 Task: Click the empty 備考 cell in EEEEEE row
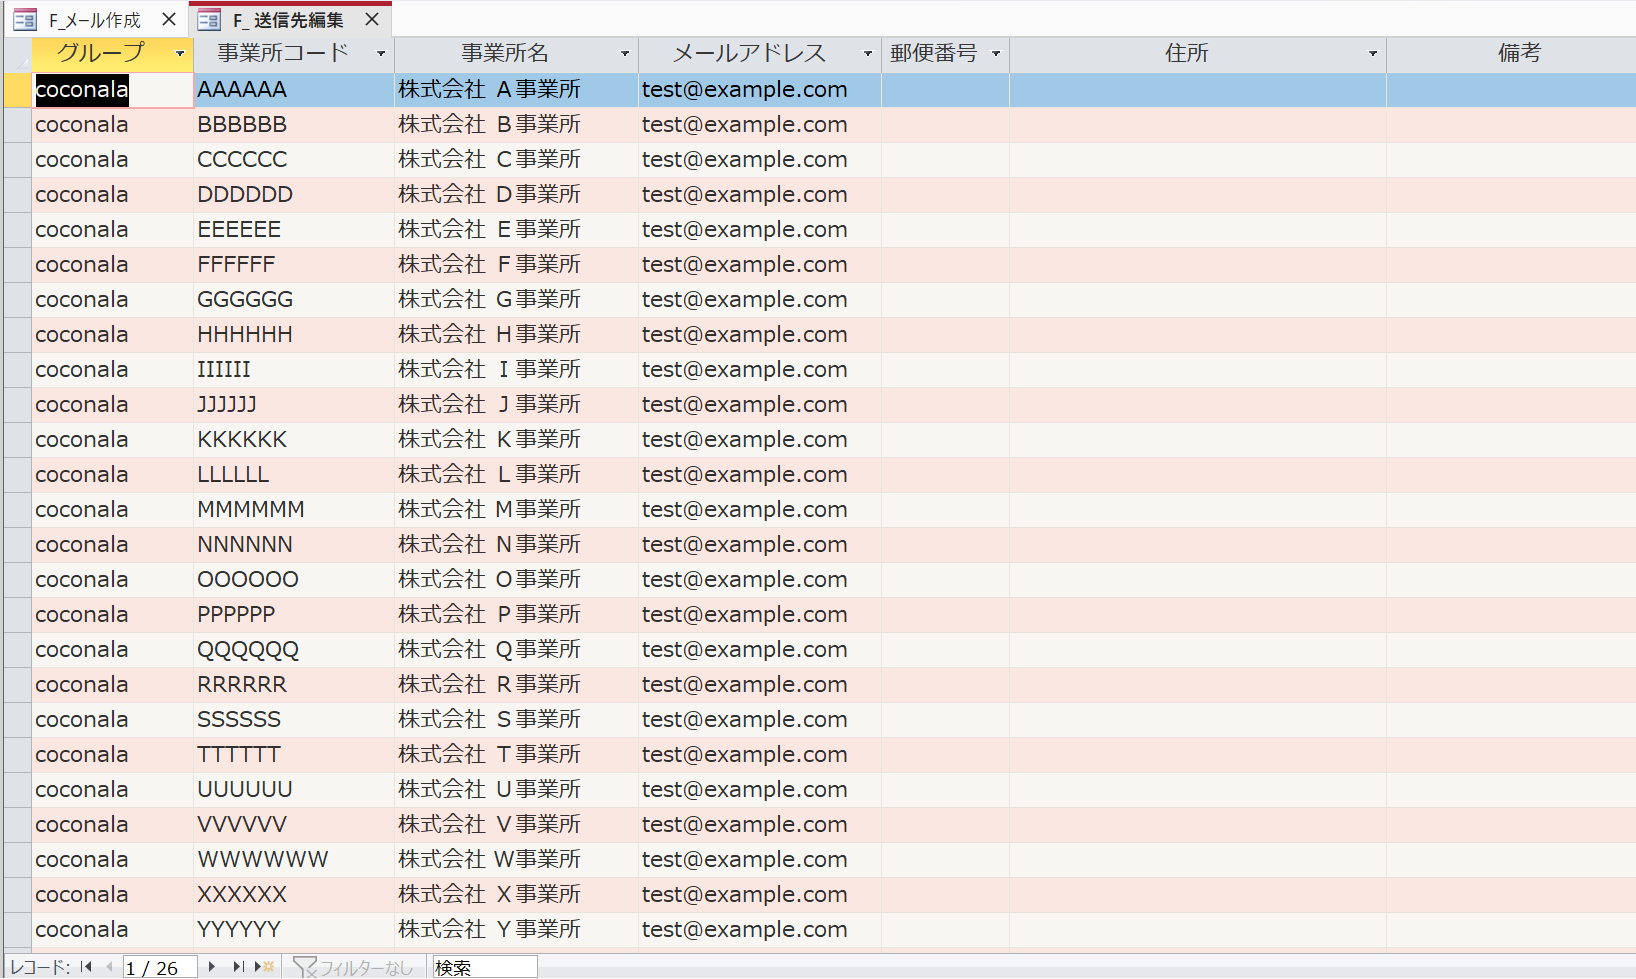1511,230
